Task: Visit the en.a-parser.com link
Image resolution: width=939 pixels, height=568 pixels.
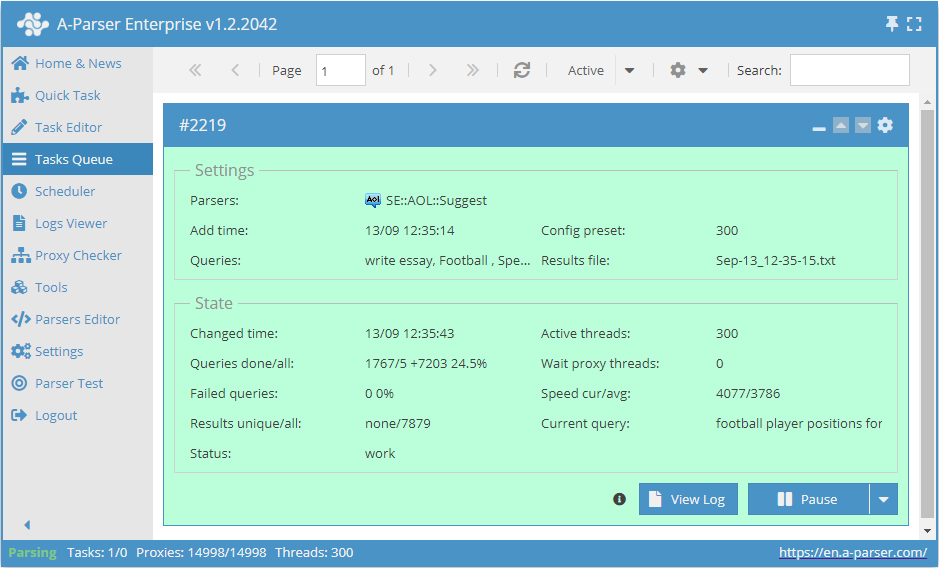Action: [852, 552]
